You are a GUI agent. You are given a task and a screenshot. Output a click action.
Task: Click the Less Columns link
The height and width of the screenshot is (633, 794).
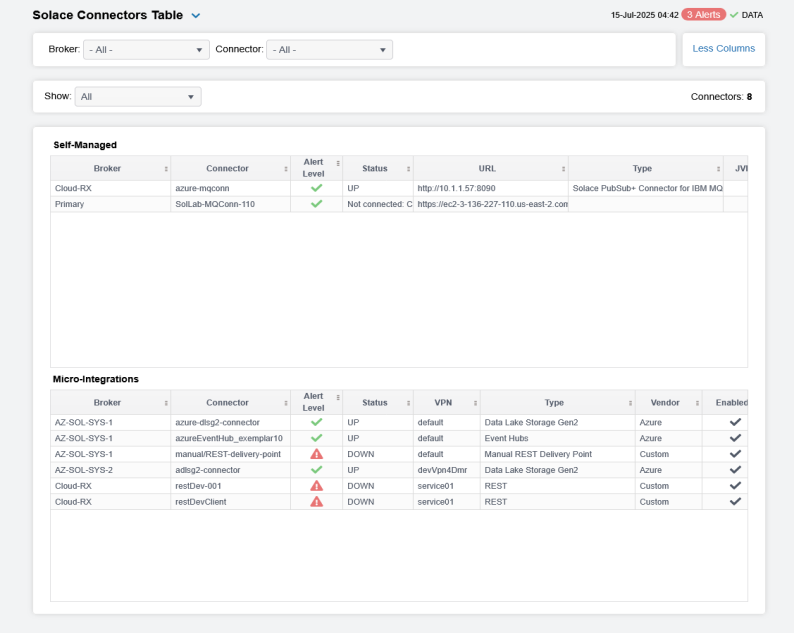coord(723,48)
